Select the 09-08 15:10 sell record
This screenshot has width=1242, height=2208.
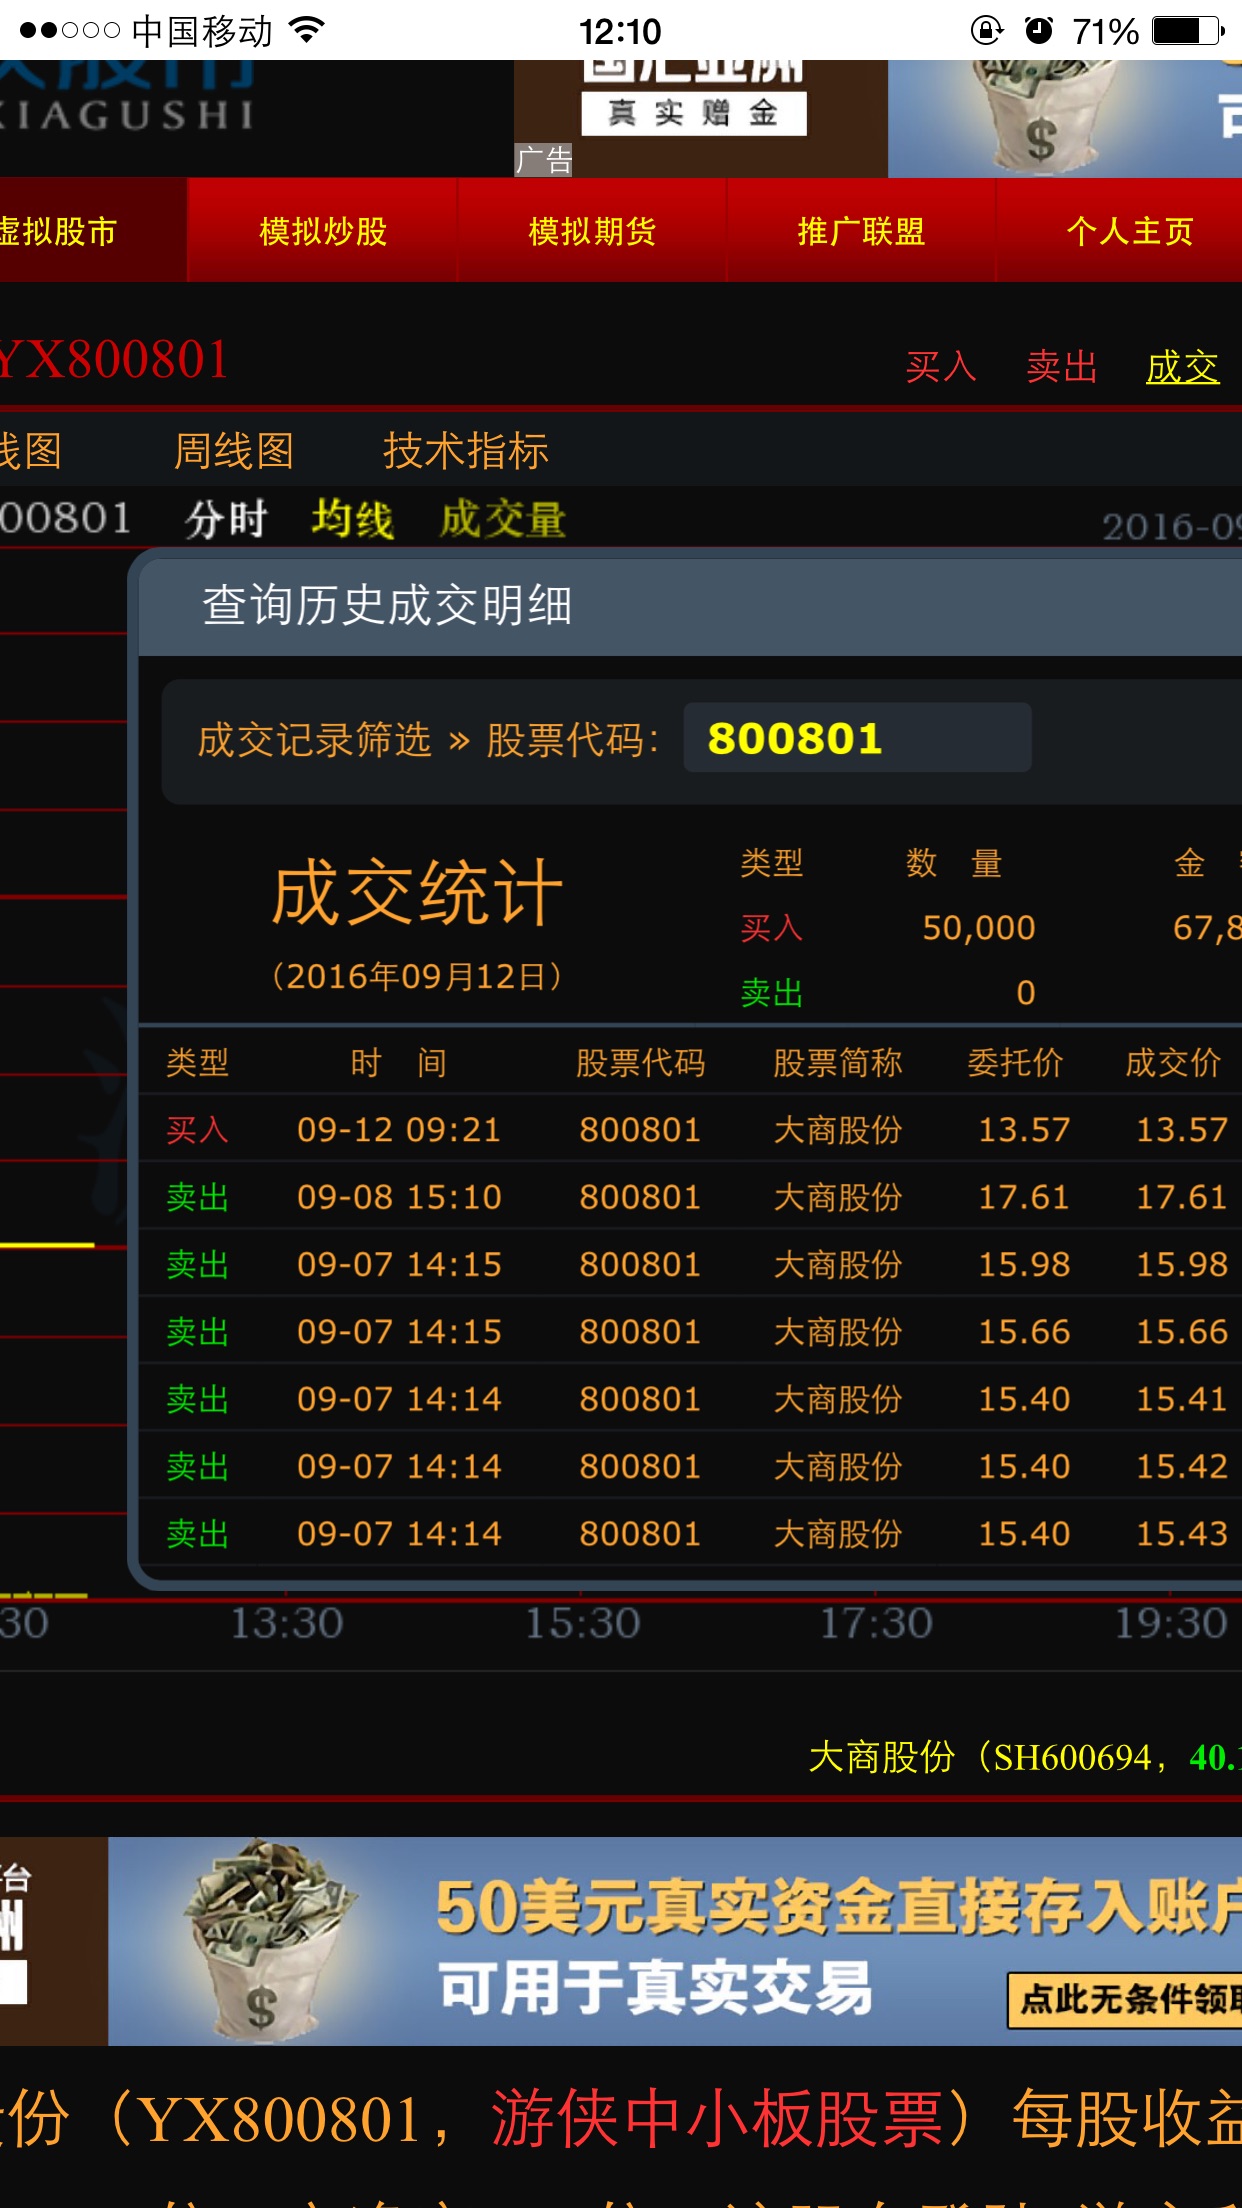click(x=690, y=1197)
